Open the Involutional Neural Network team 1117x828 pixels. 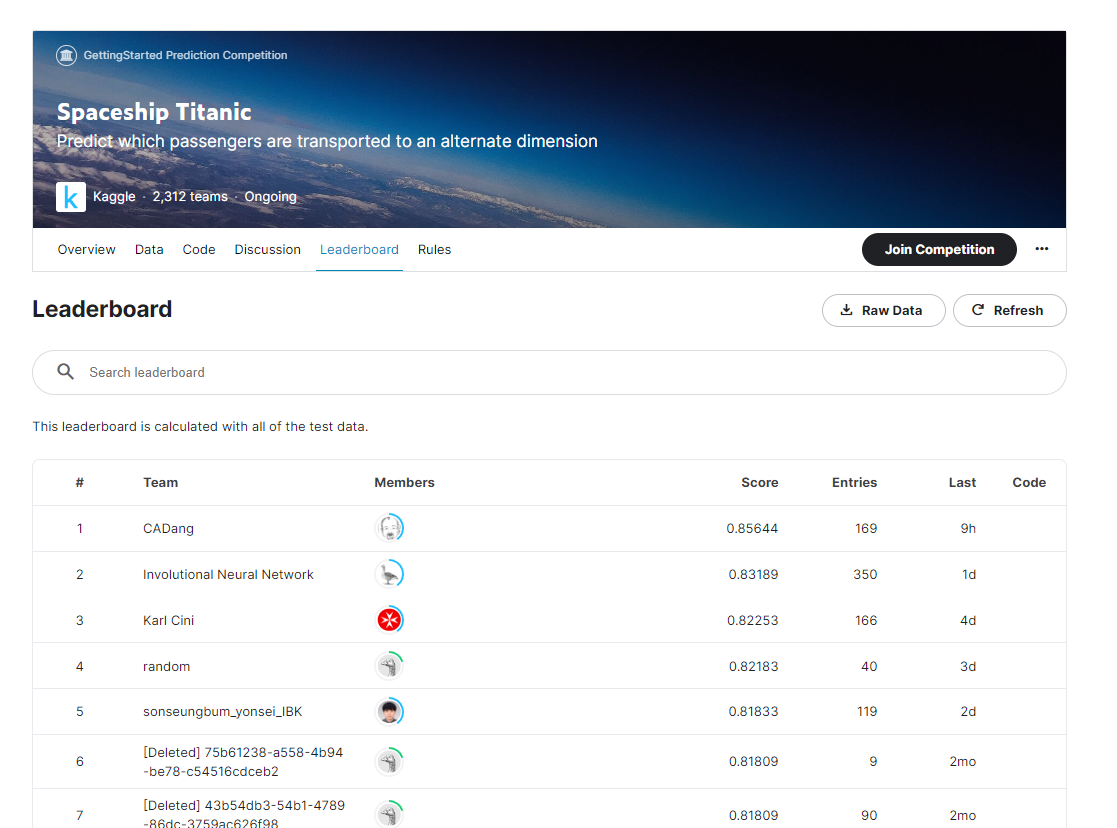(228, 574)
